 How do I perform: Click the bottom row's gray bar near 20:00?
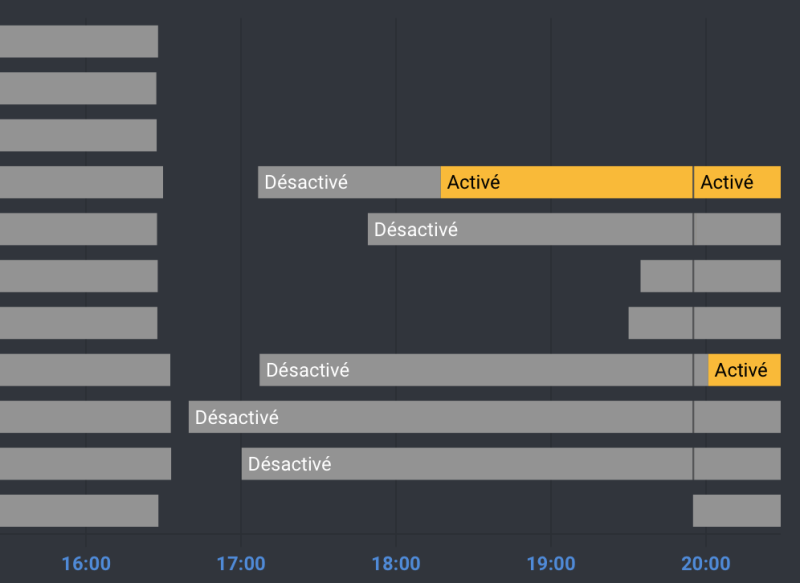(x=736, y=511)
